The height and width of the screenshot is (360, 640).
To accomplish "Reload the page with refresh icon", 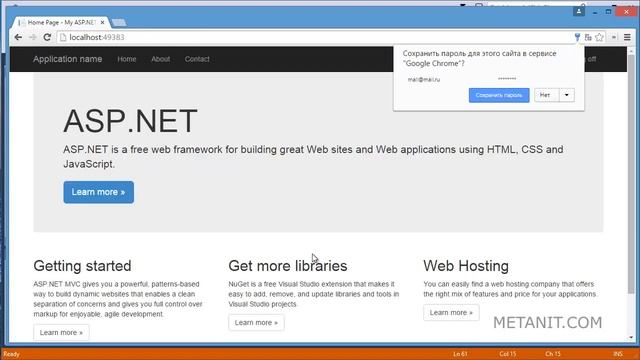I will point(47,37).
